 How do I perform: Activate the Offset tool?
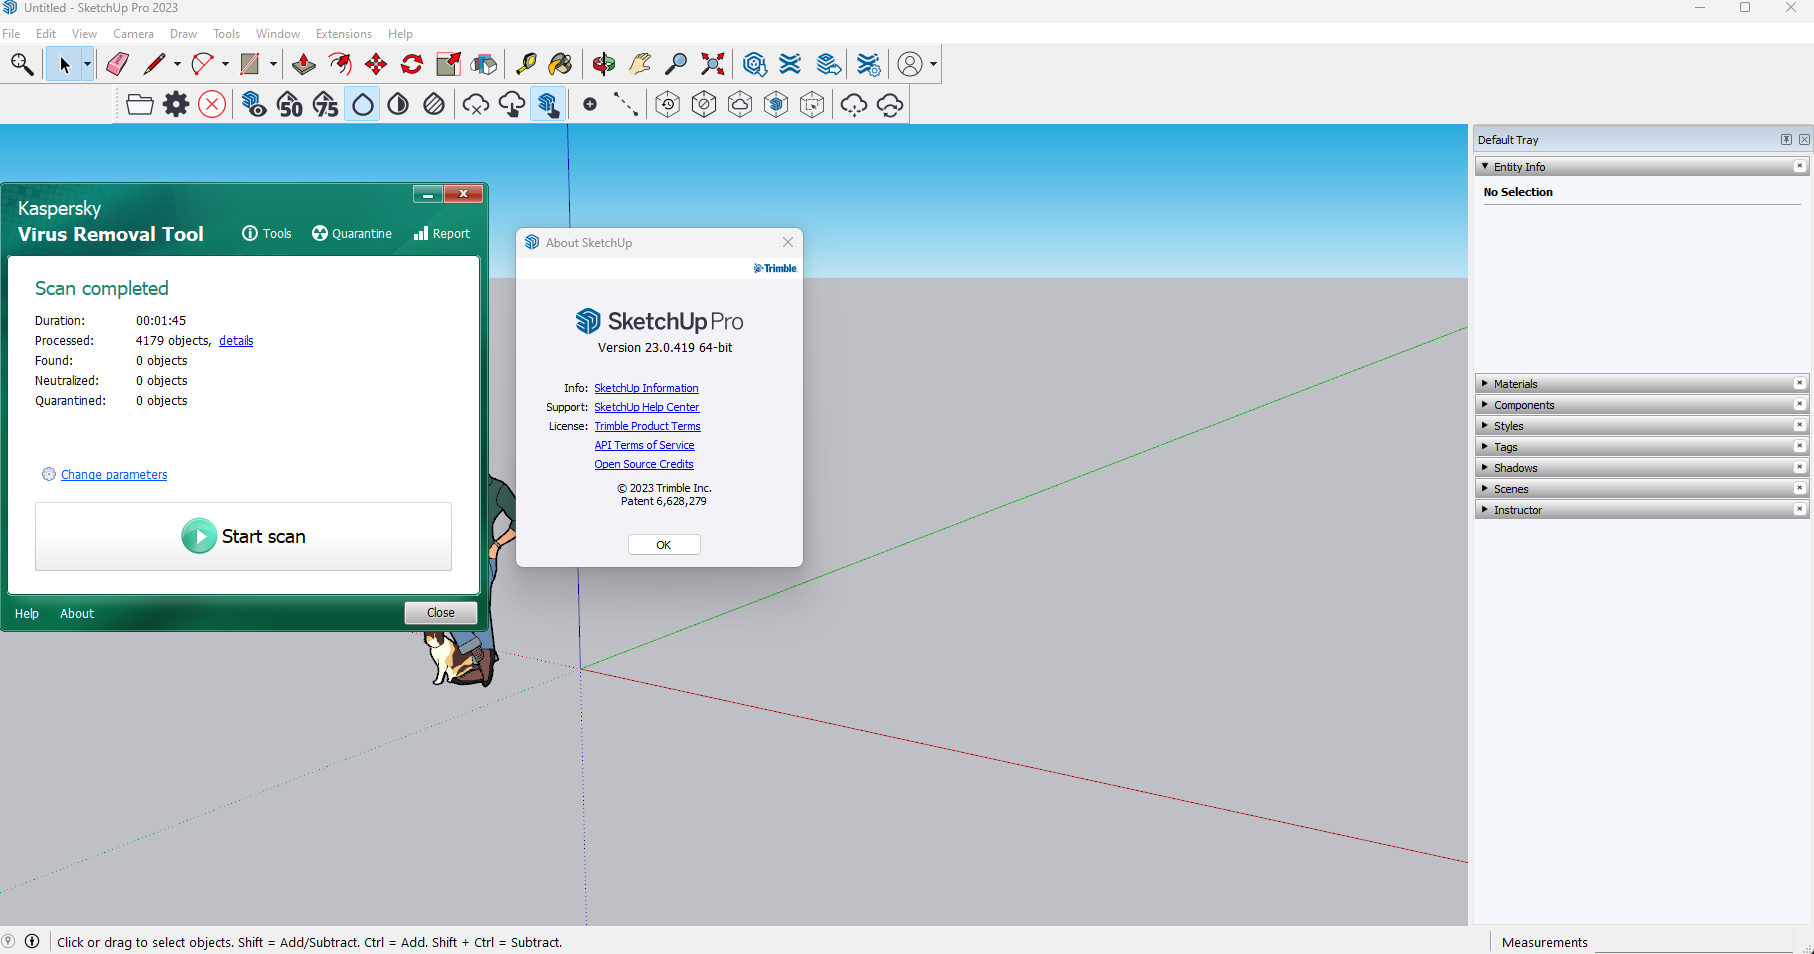pyautogui.click(x=340, y=65)
